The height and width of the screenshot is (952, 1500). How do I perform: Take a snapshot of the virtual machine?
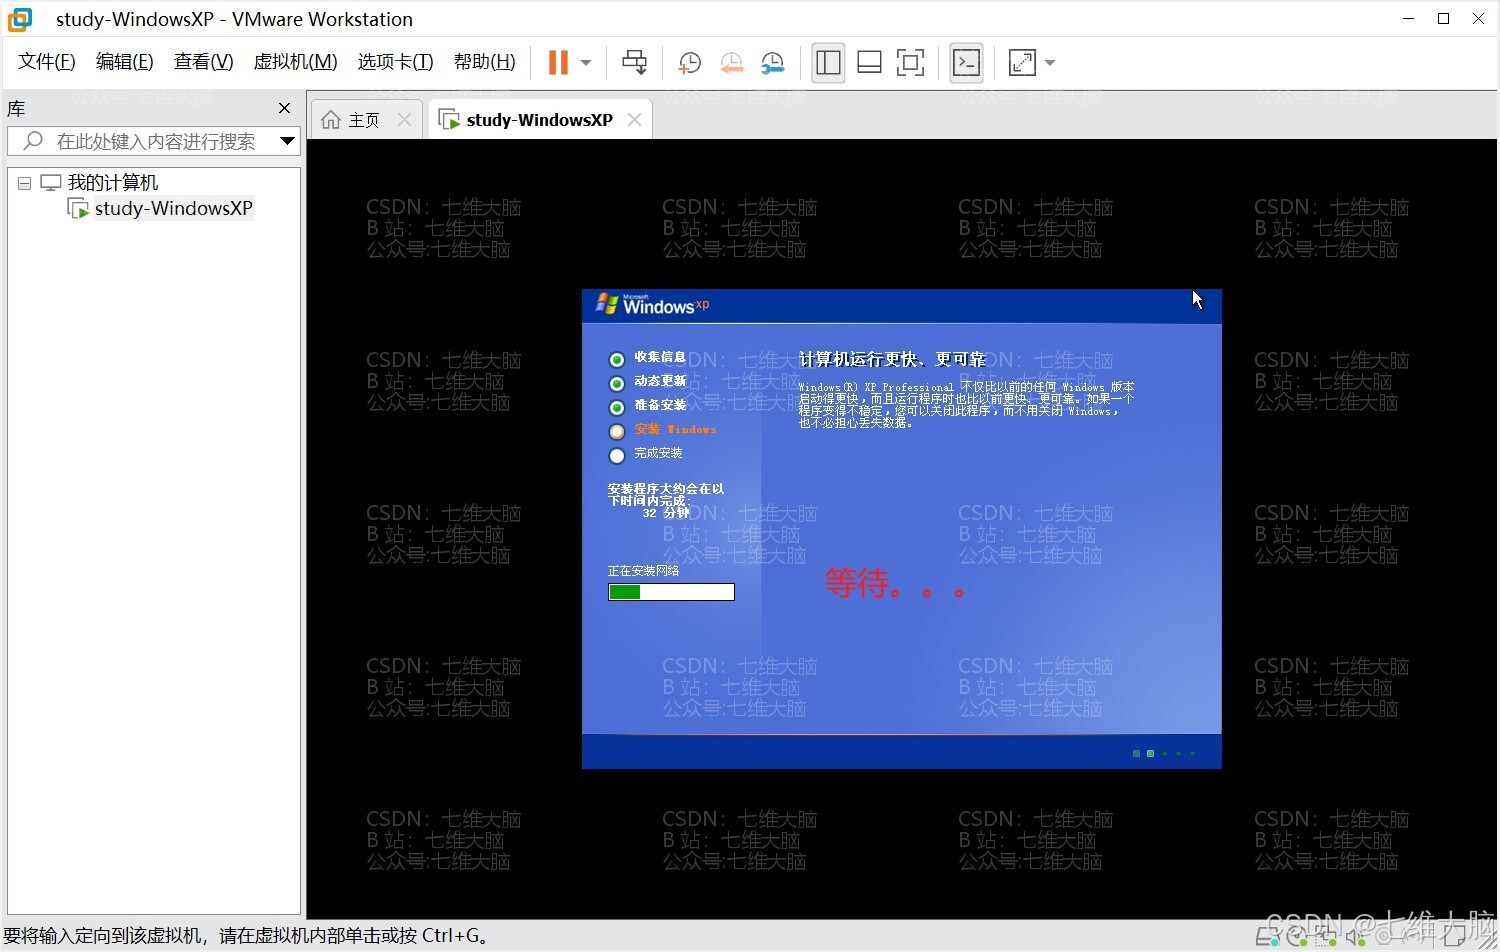pyautogui.click(x=689, y=63)
